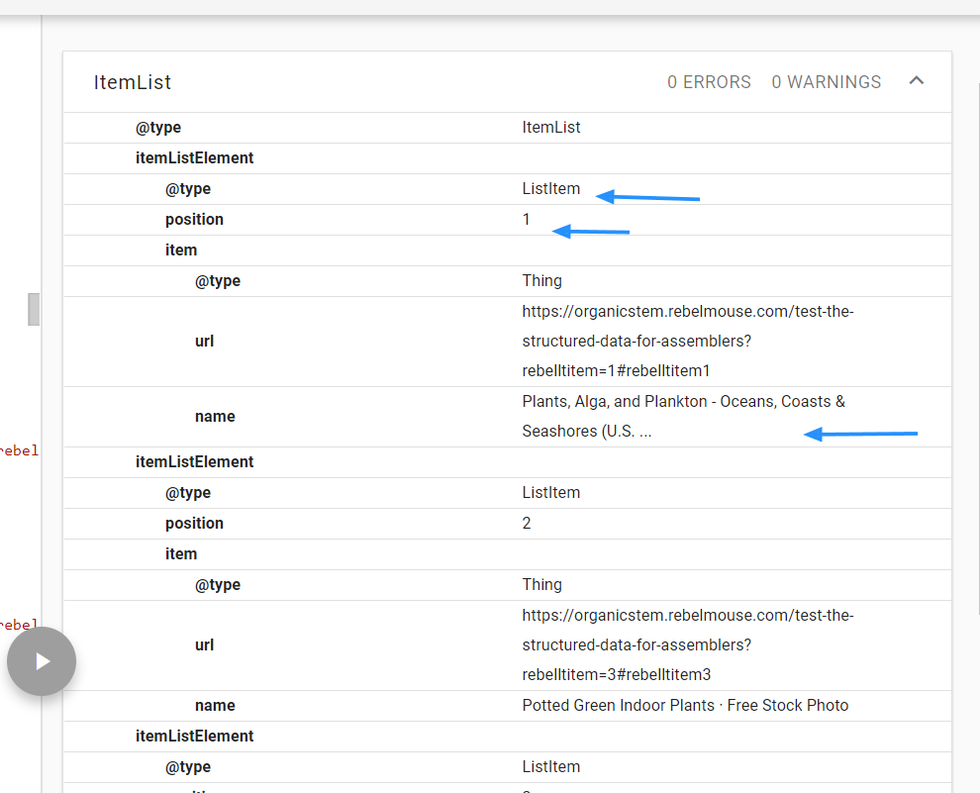
Task: Click the position value 2
Action: (x=526, y=524)
